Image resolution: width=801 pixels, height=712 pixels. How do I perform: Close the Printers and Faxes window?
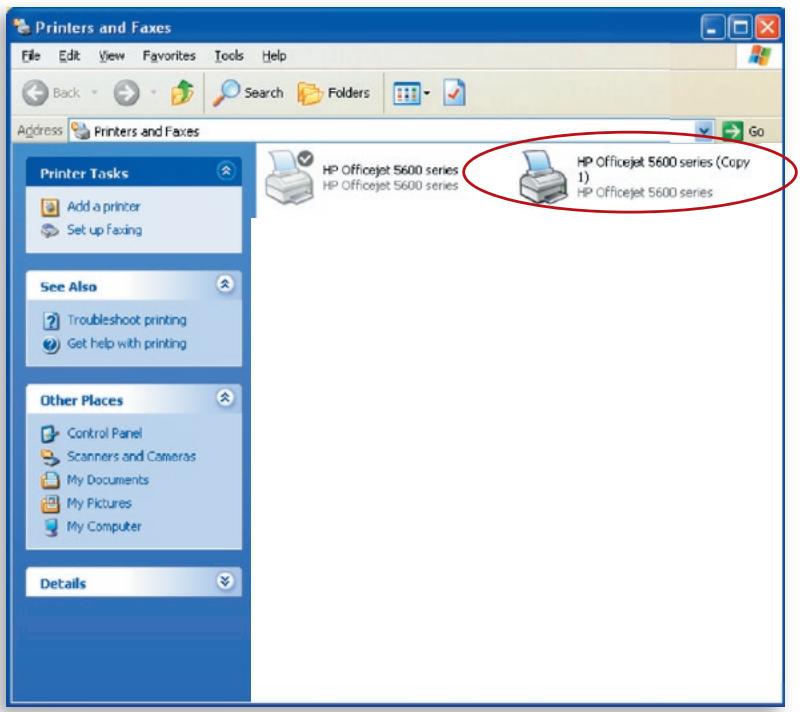coord(767,27)
